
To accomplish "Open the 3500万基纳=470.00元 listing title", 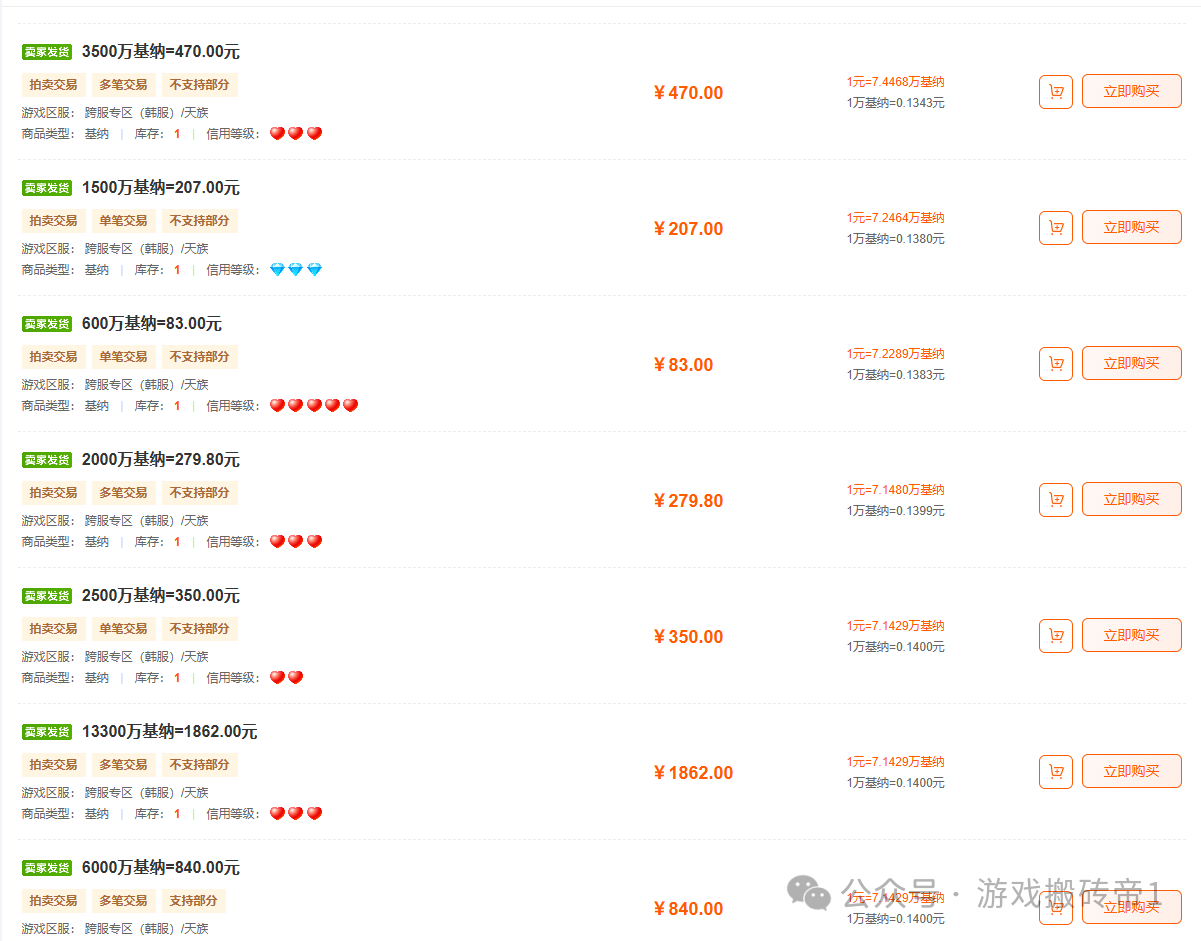I will point(160,52).
